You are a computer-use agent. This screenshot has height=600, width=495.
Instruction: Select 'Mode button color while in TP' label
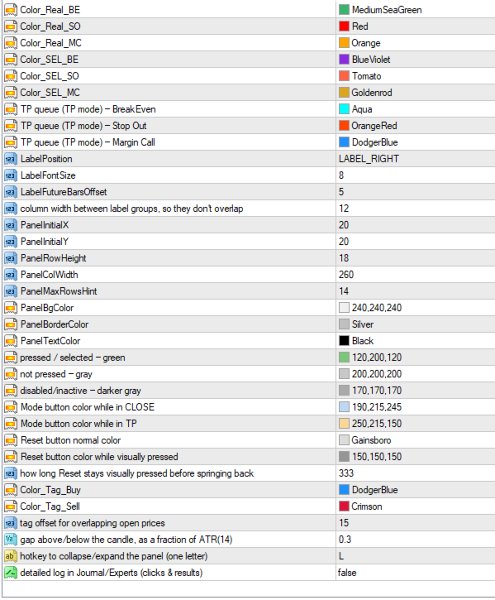click(78, 424)
